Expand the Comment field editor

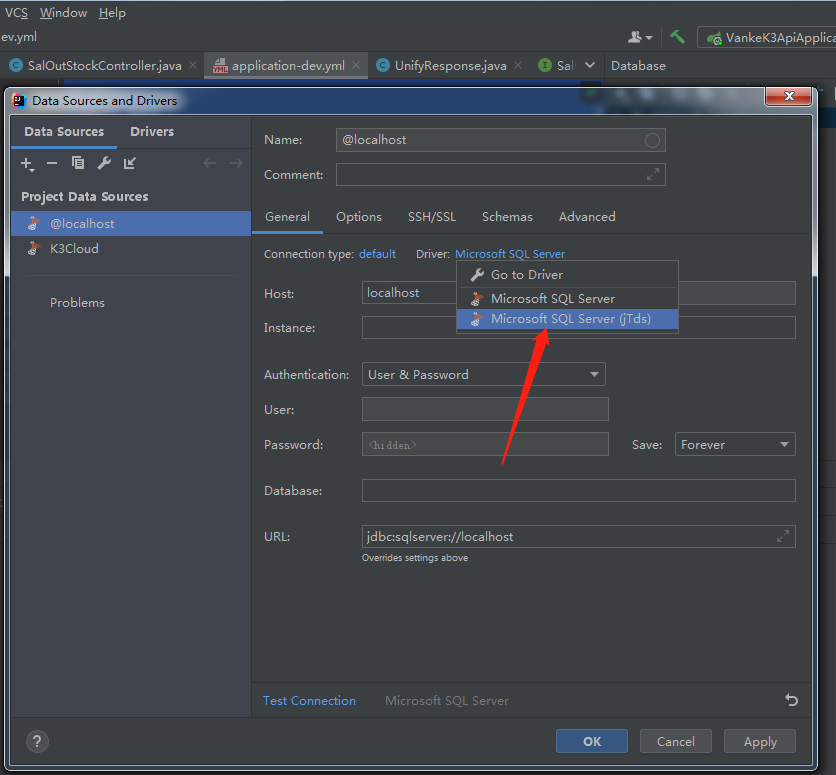(653, 174)
